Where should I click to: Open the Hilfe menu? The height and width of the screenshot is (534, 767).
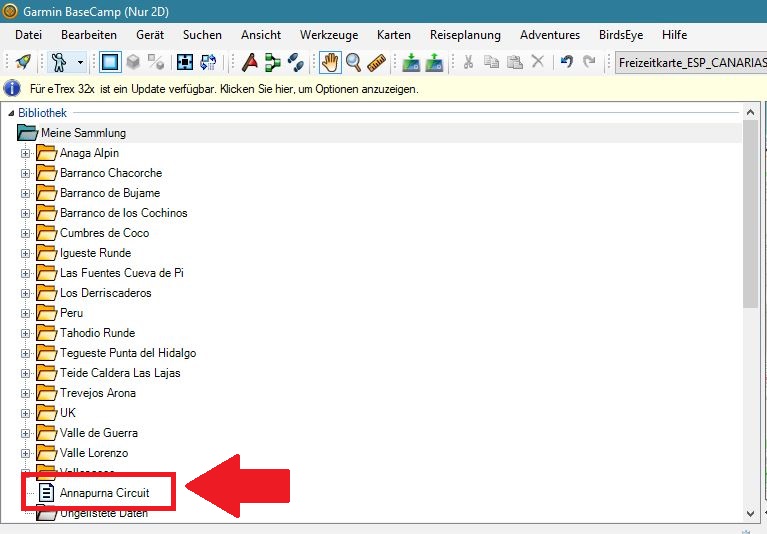[675, 35]
